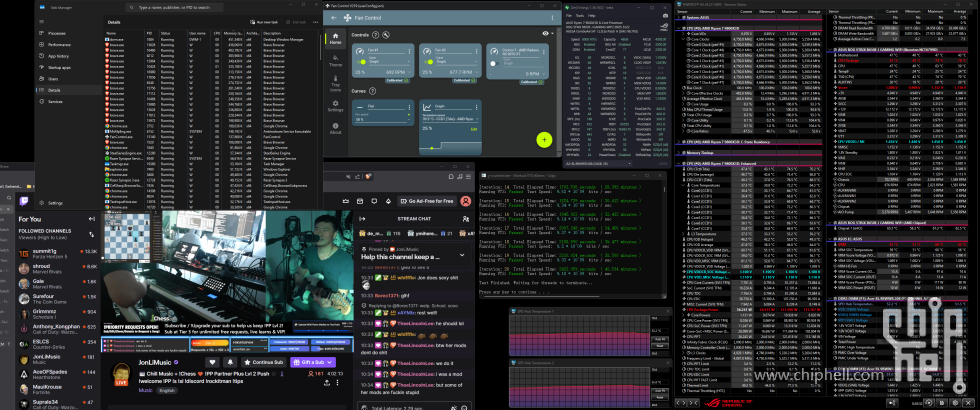The height and width of the screenshot is (410, 980).
Task: Toggle the Fan #2 control switch
Action: (x=428, y=62)
